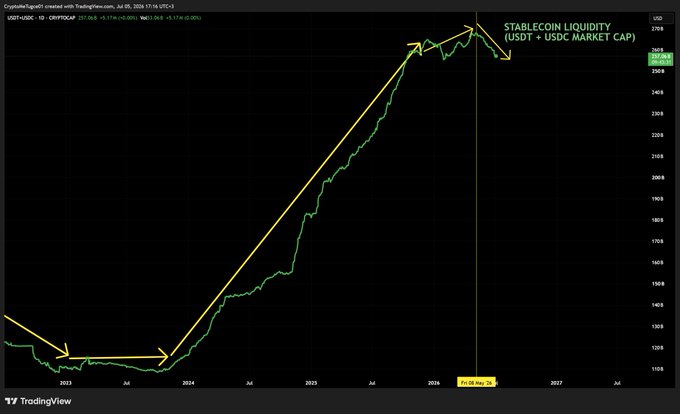Select the 257.06B current price label
The image size is (680, 414).
point(661,59)
